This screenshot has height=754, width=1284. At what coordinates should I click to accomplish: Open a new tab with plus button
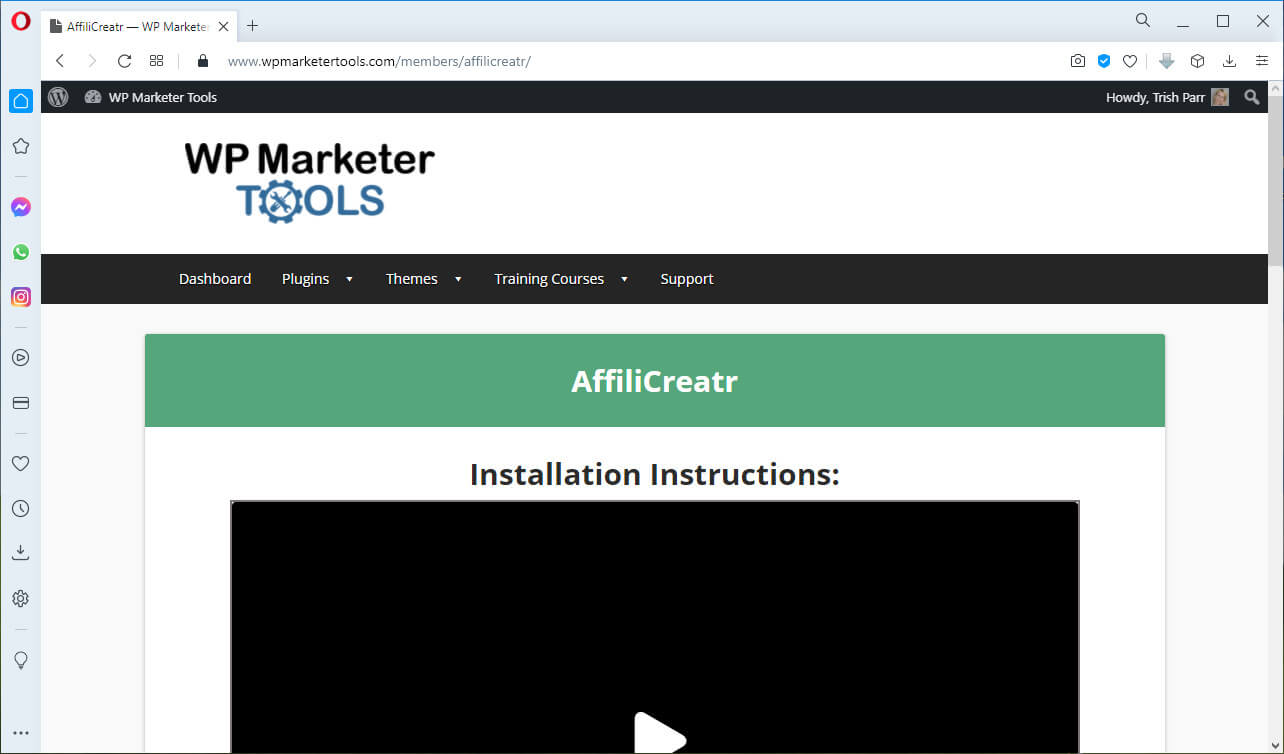point(252,26)
